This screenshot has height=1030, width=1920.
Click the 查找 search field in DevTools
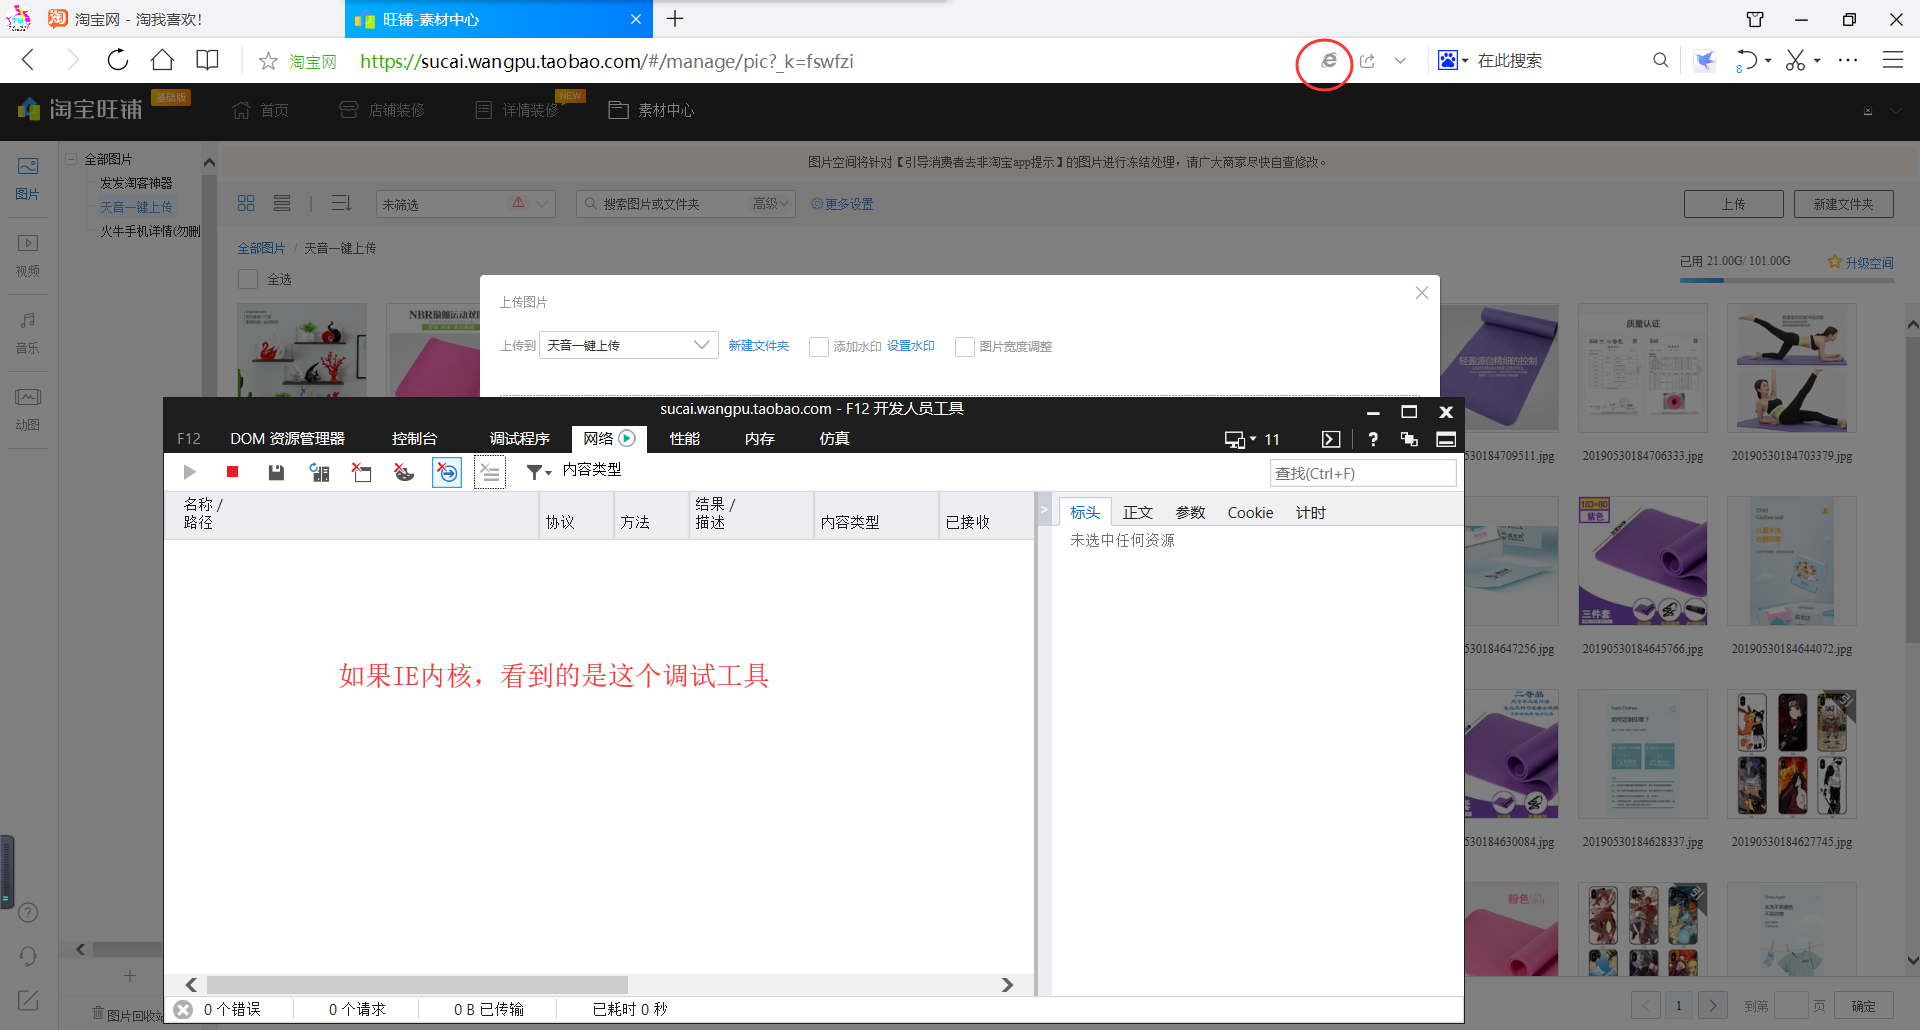1362,474
